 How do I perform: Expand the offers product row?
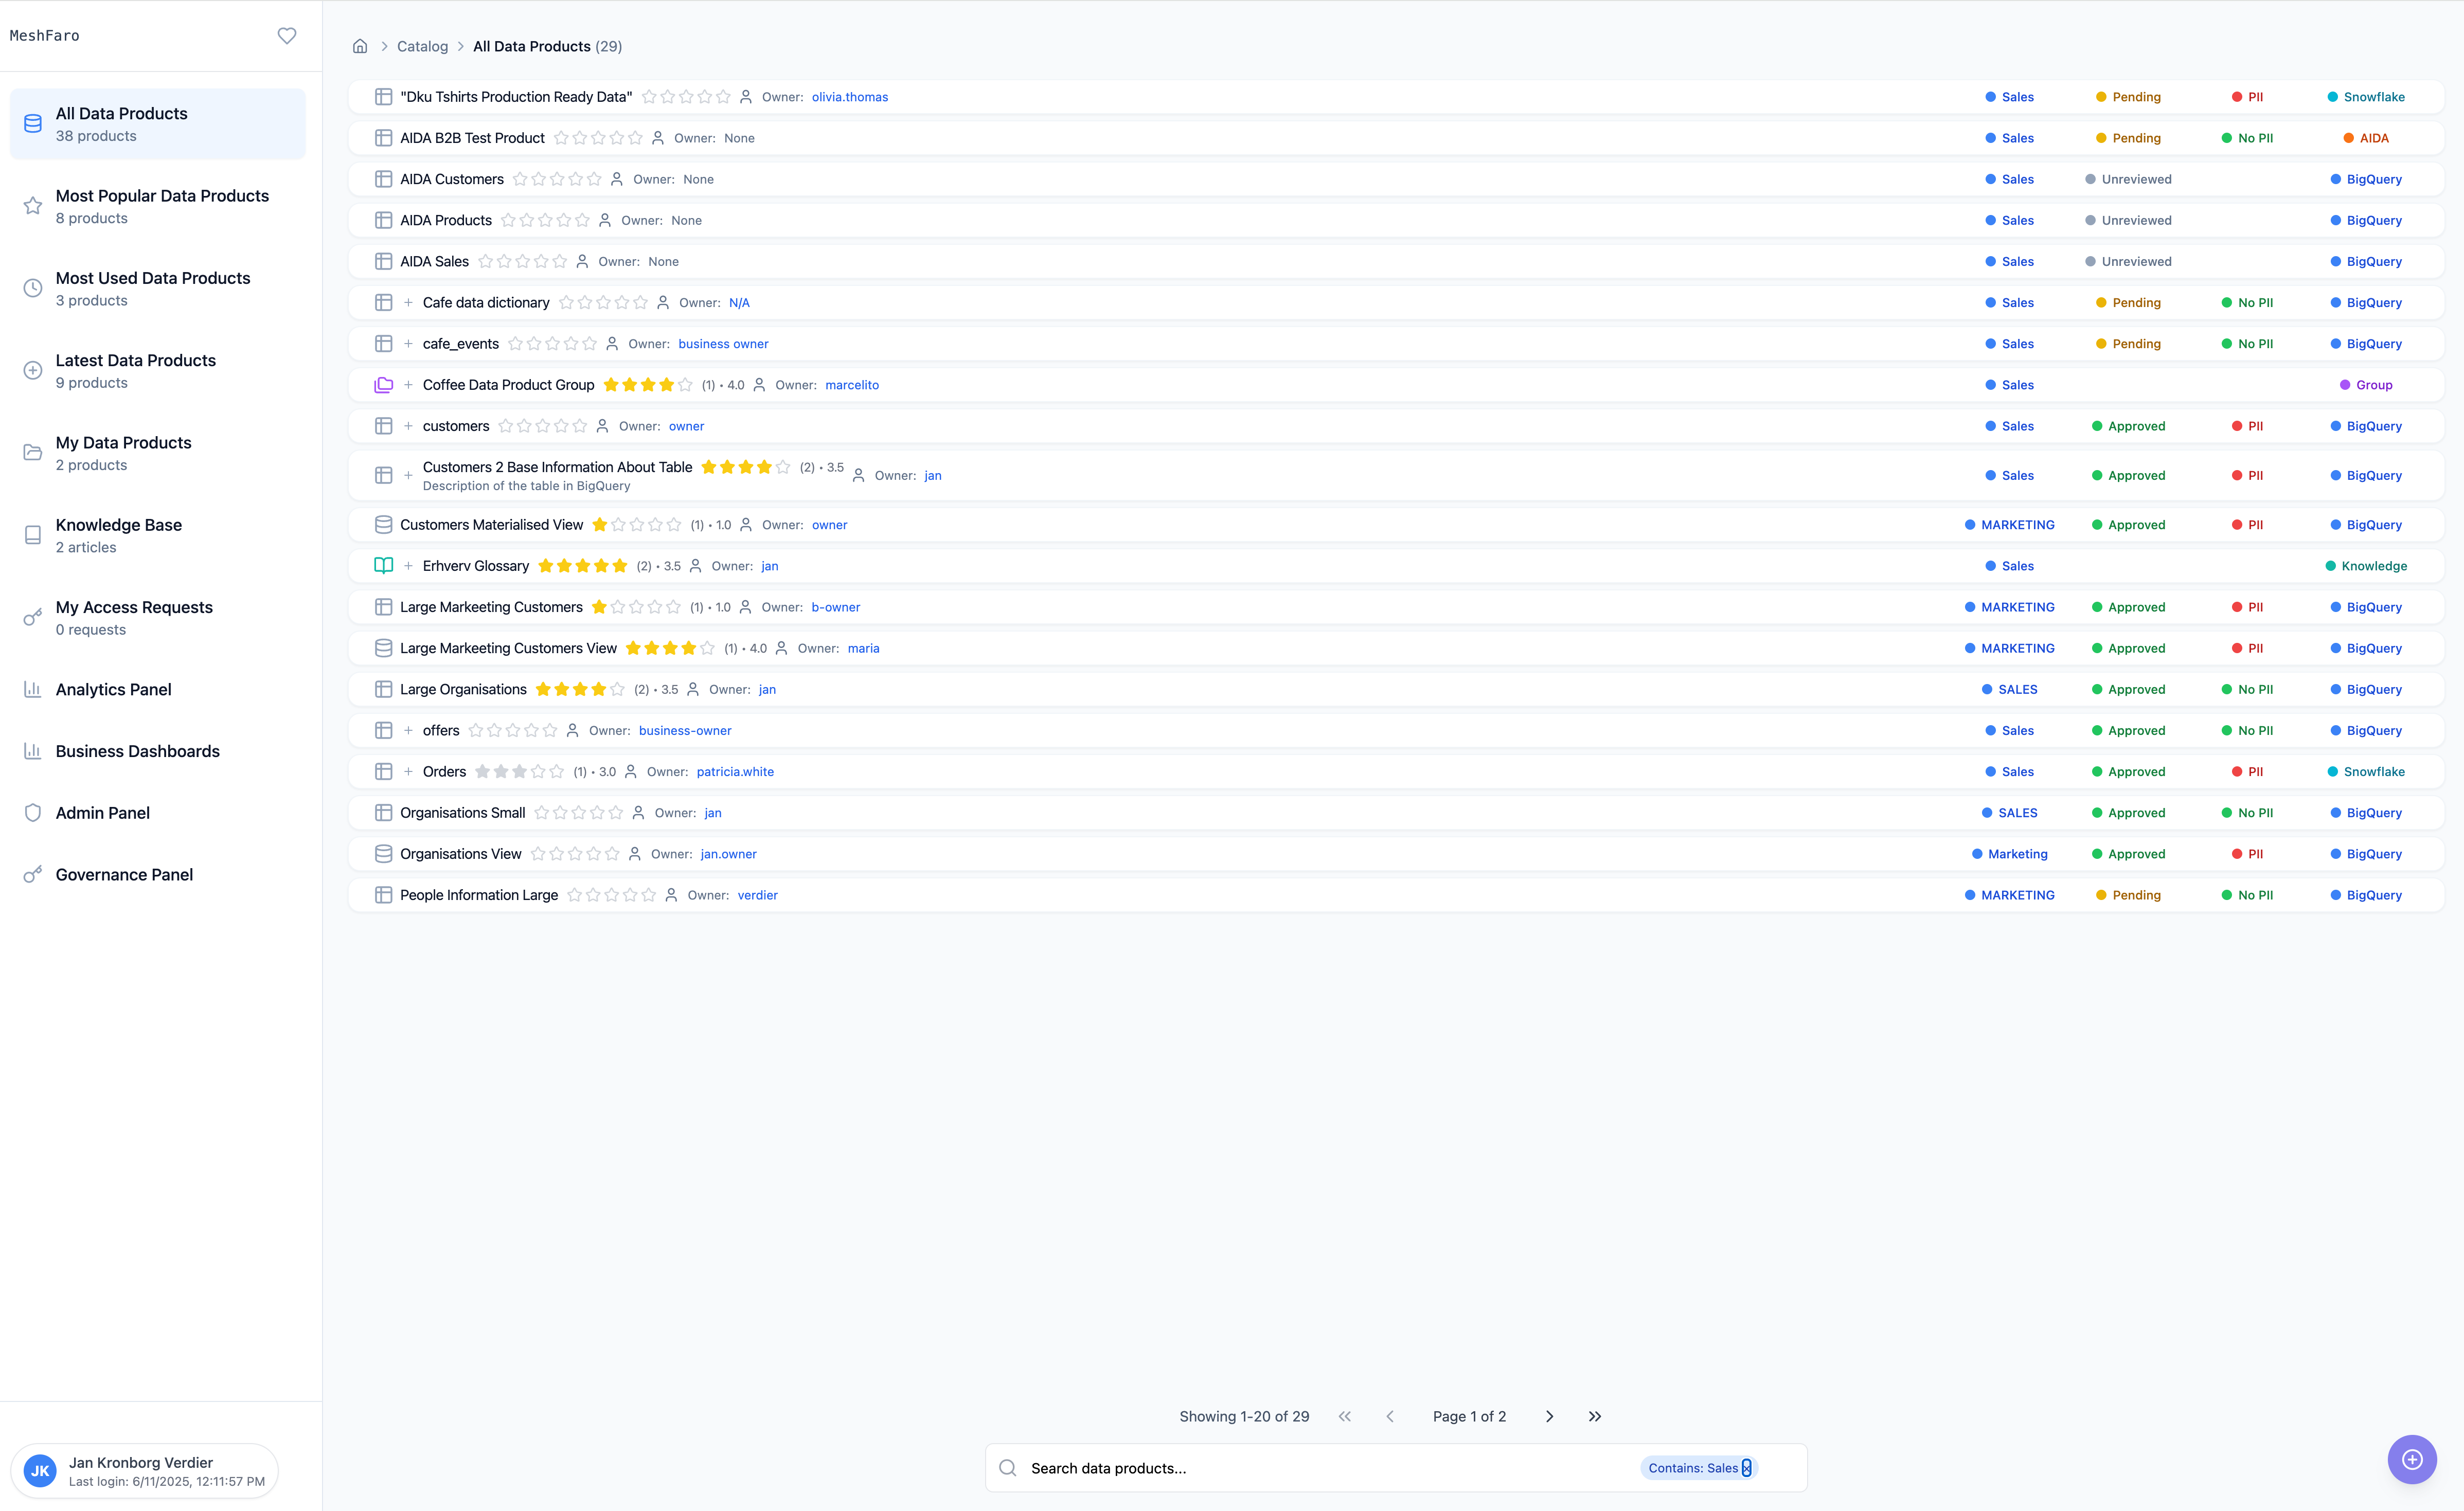[x=408, y=730]
